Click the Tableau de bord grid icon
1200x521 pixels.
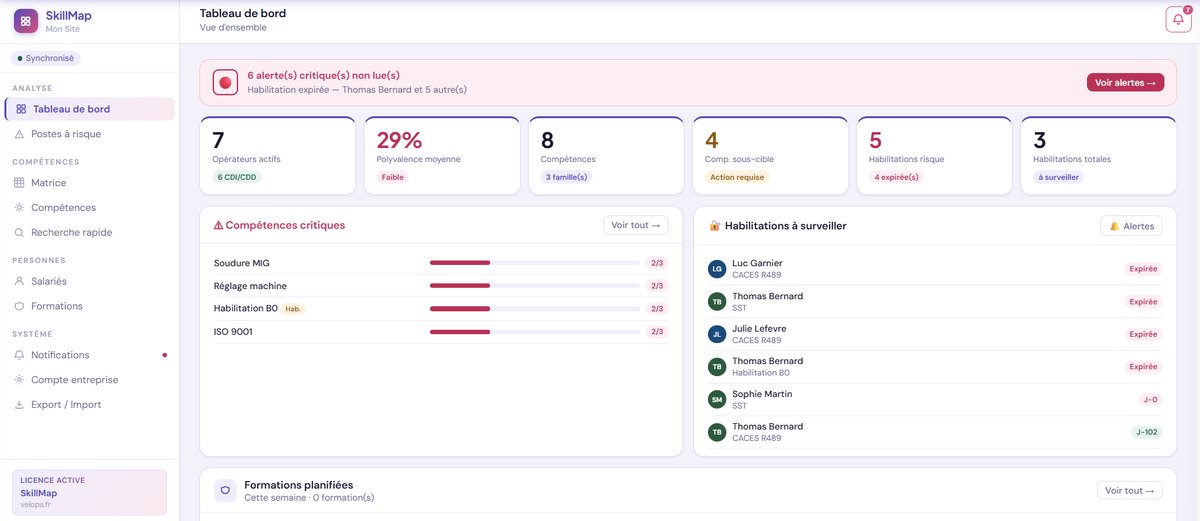[21, 109]
